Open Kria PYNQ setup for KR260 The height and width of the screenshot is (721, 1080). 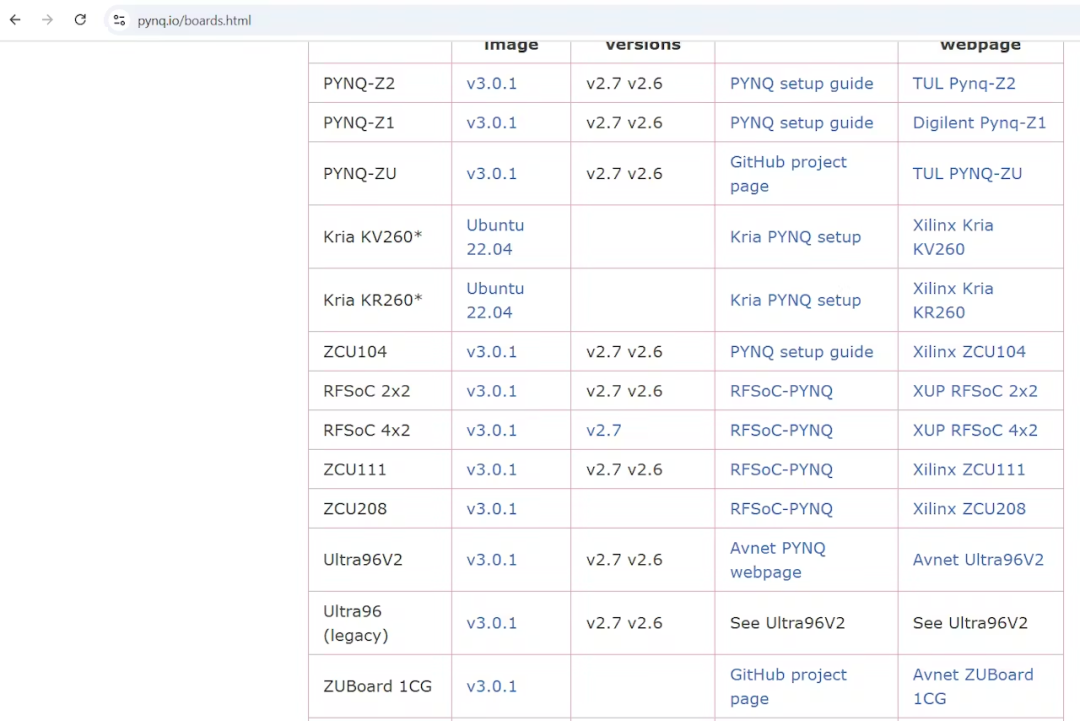tap(795, 300)
